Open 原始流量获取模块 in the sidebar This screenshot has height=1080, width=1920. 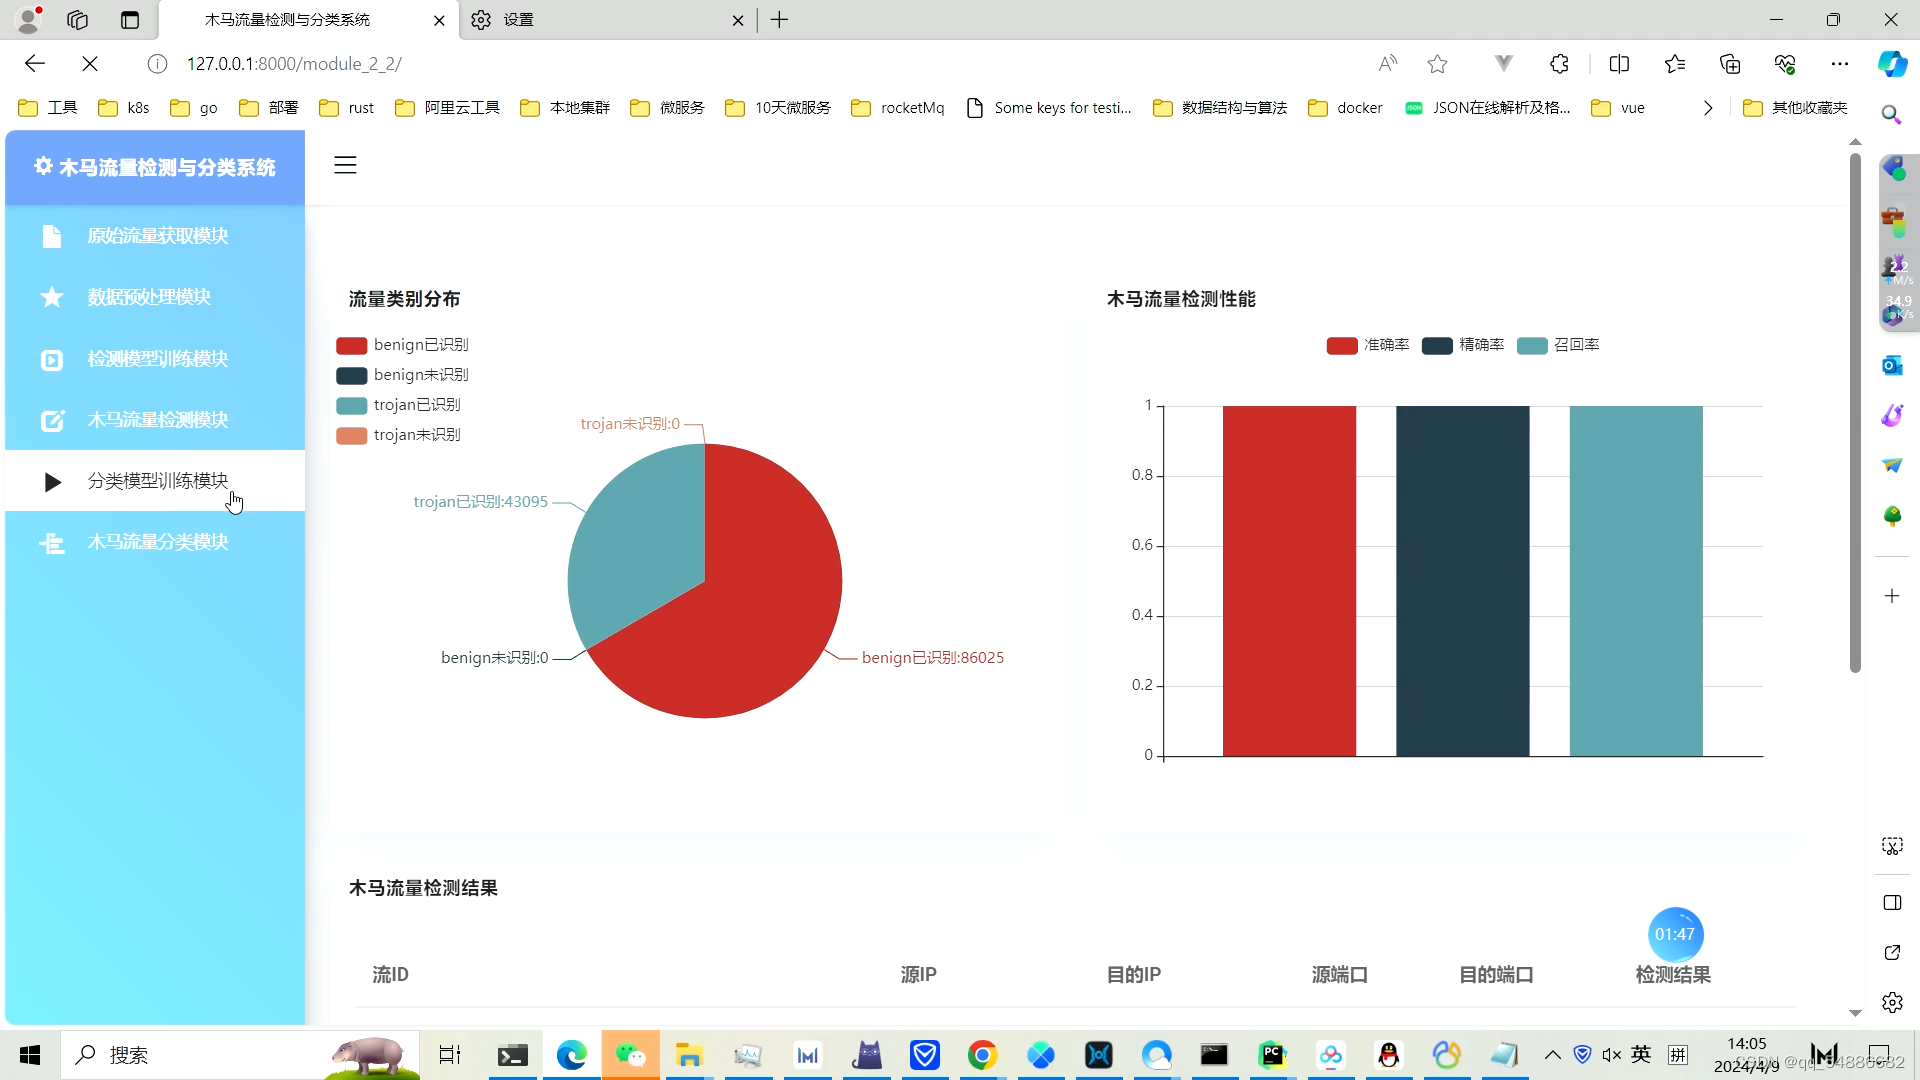pyautogui.click(x=155, y=236)
